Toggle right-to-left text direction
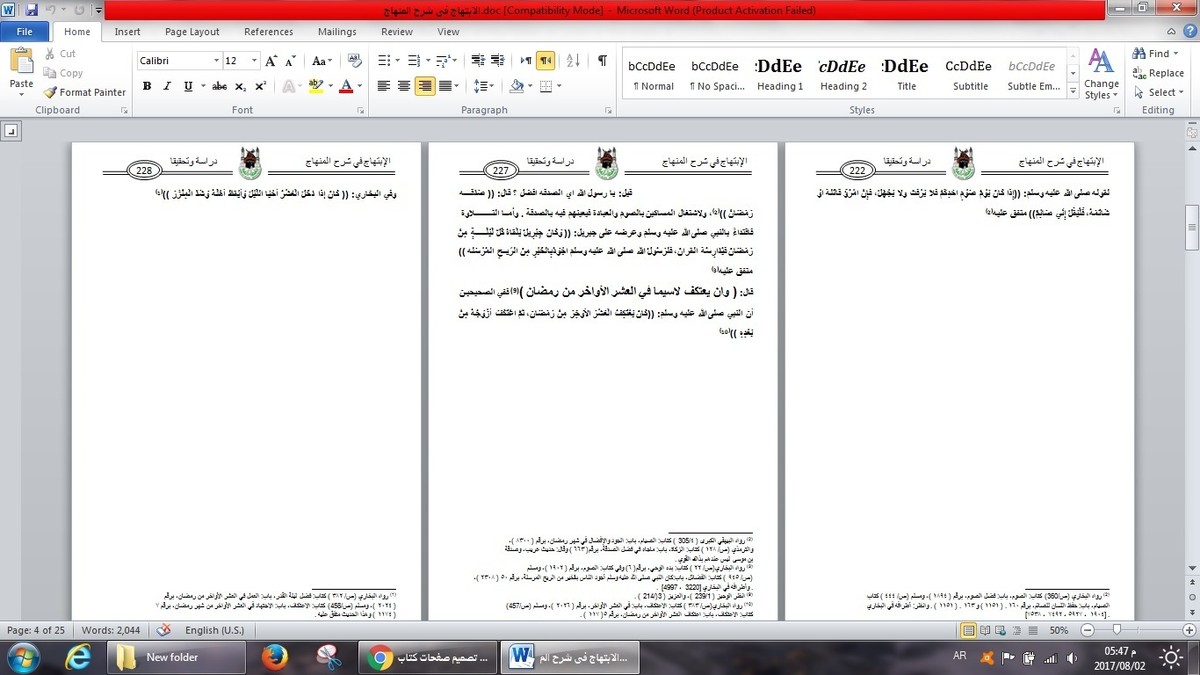Screen dimensions: 1200x675 pos(545,61)
